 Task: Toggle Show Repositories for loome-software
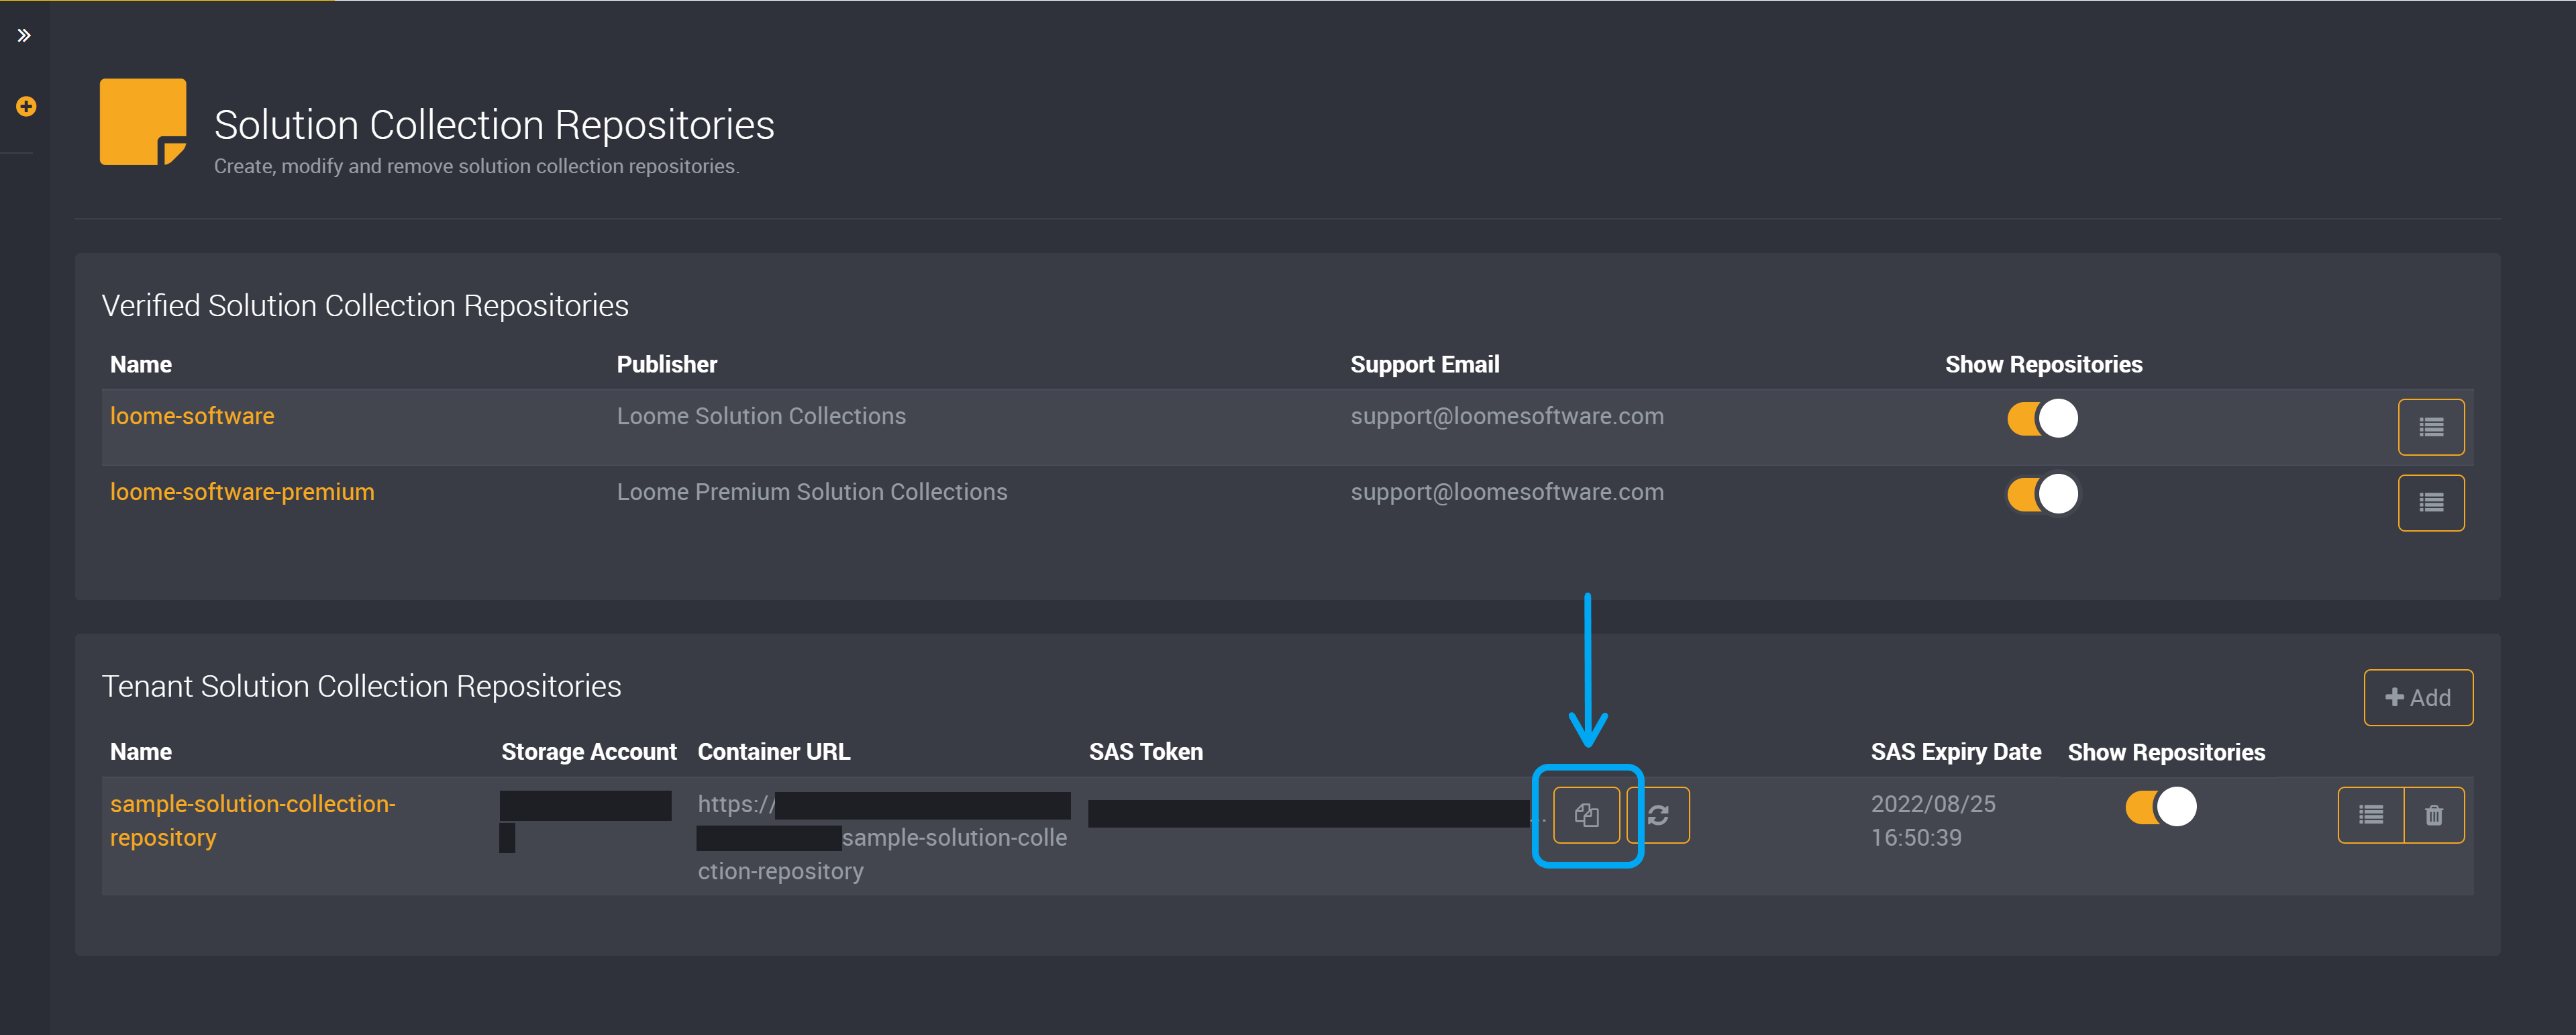pyautogui.click(x=2042, y=418)
